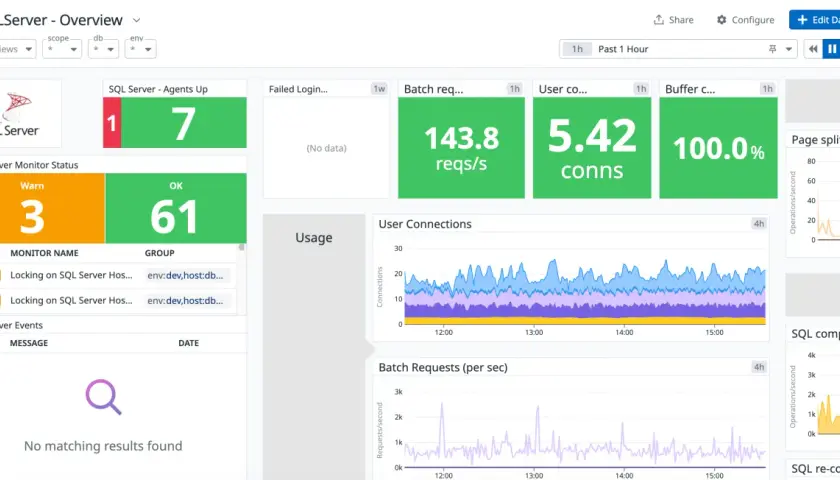Click the 1h badge on User co widget
Viewport: 840px width, 480px height.
(641, 89)
